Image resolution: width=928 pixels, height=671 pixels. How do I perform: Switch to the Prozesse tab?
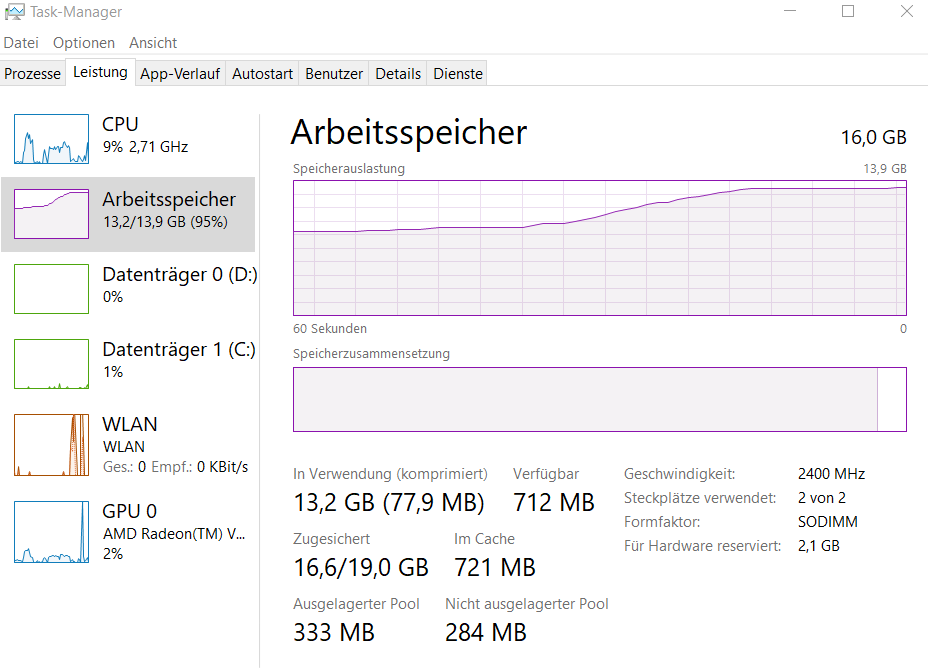click(x=33, y=74)
